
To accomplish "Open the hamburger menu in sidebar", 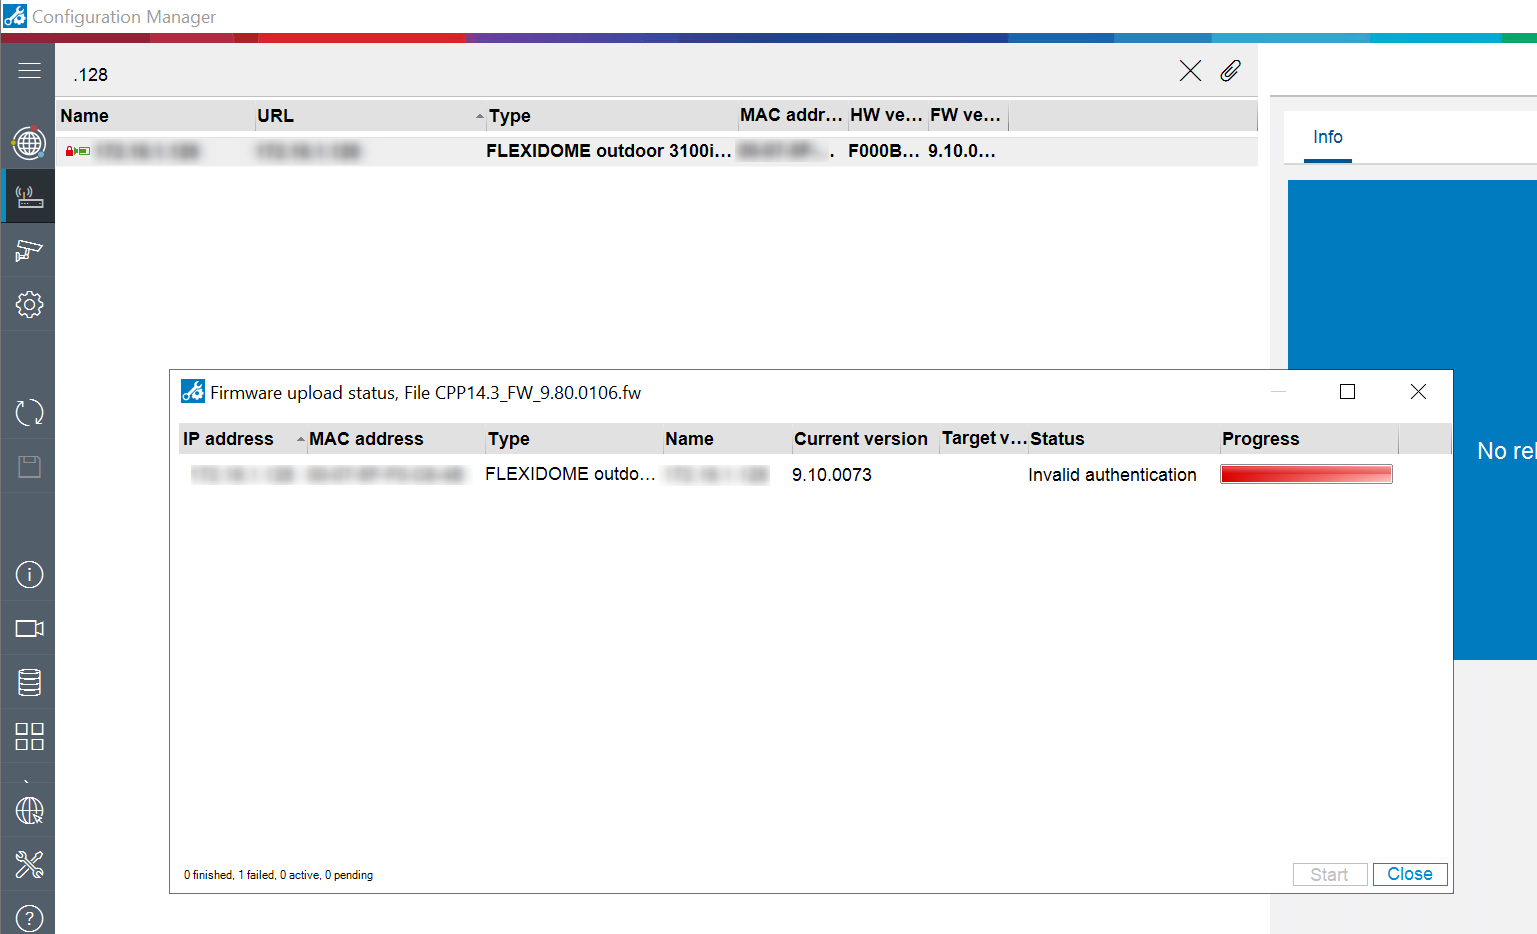I will click(29, 71).
